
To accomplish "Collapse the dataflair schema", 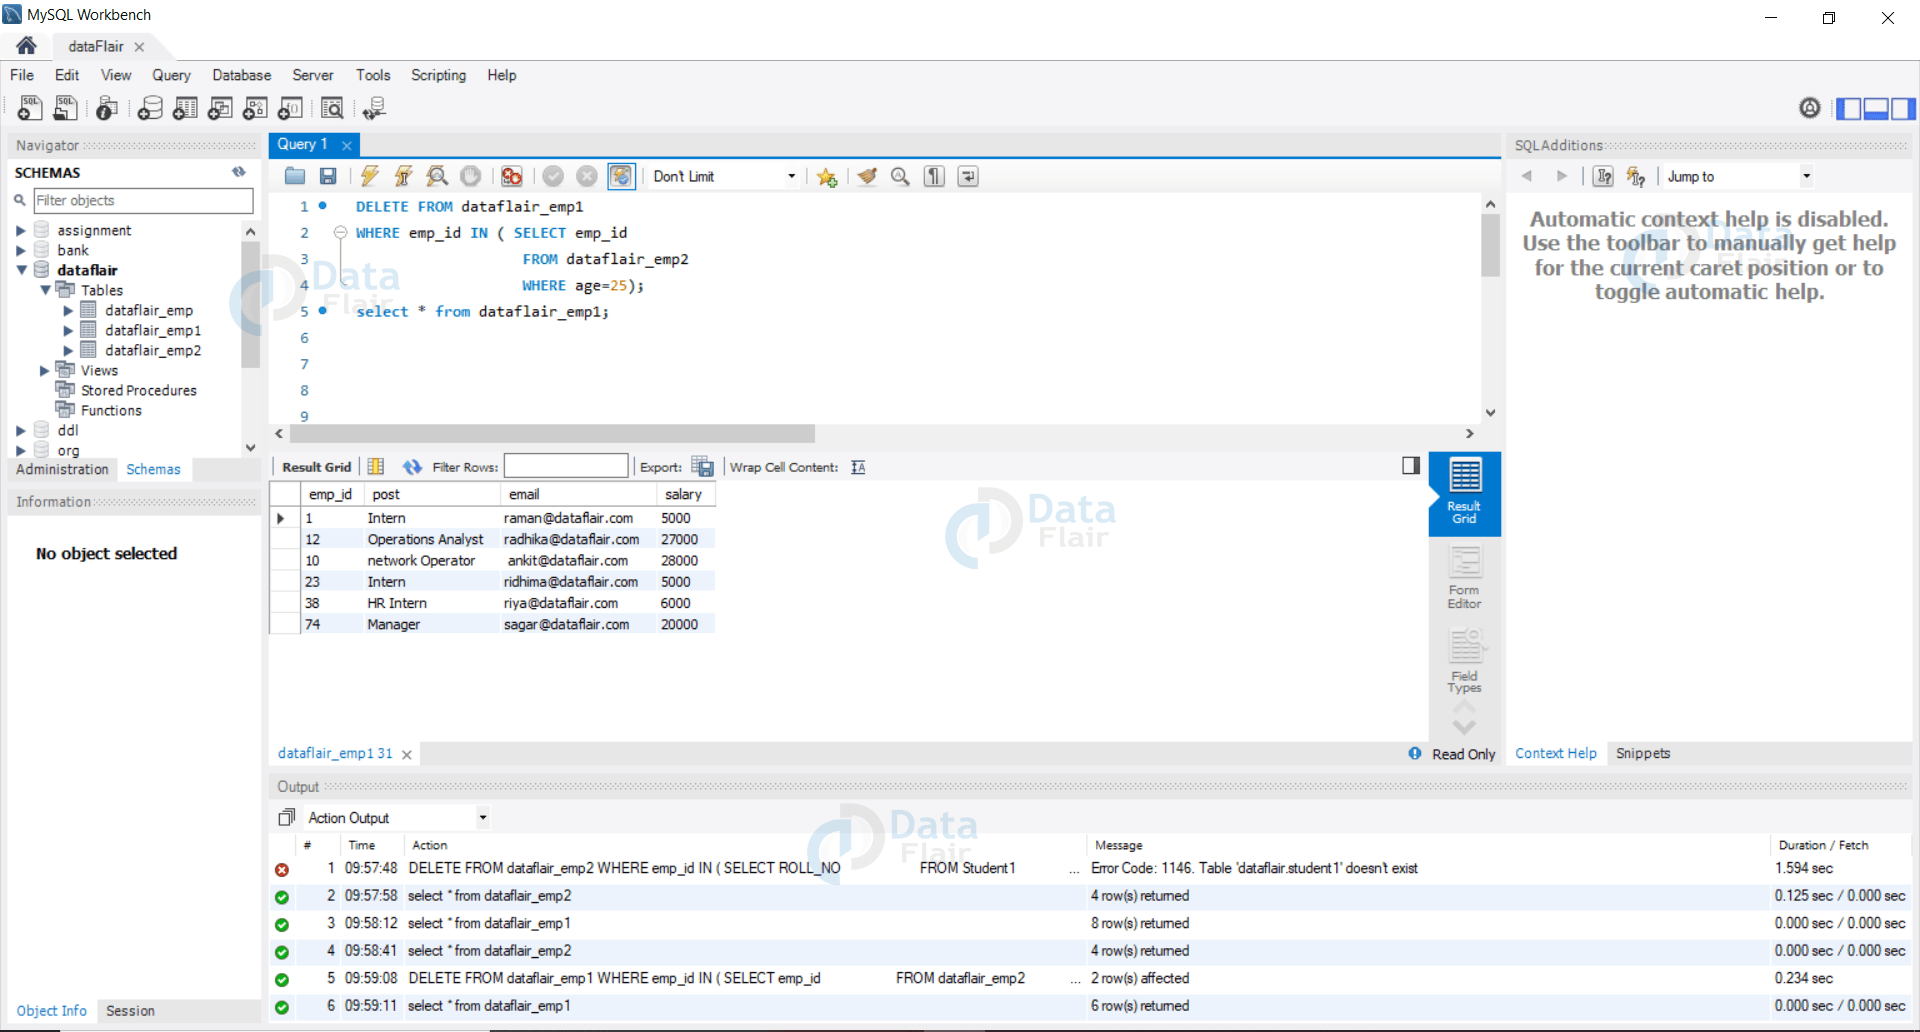I will [21, 270].
